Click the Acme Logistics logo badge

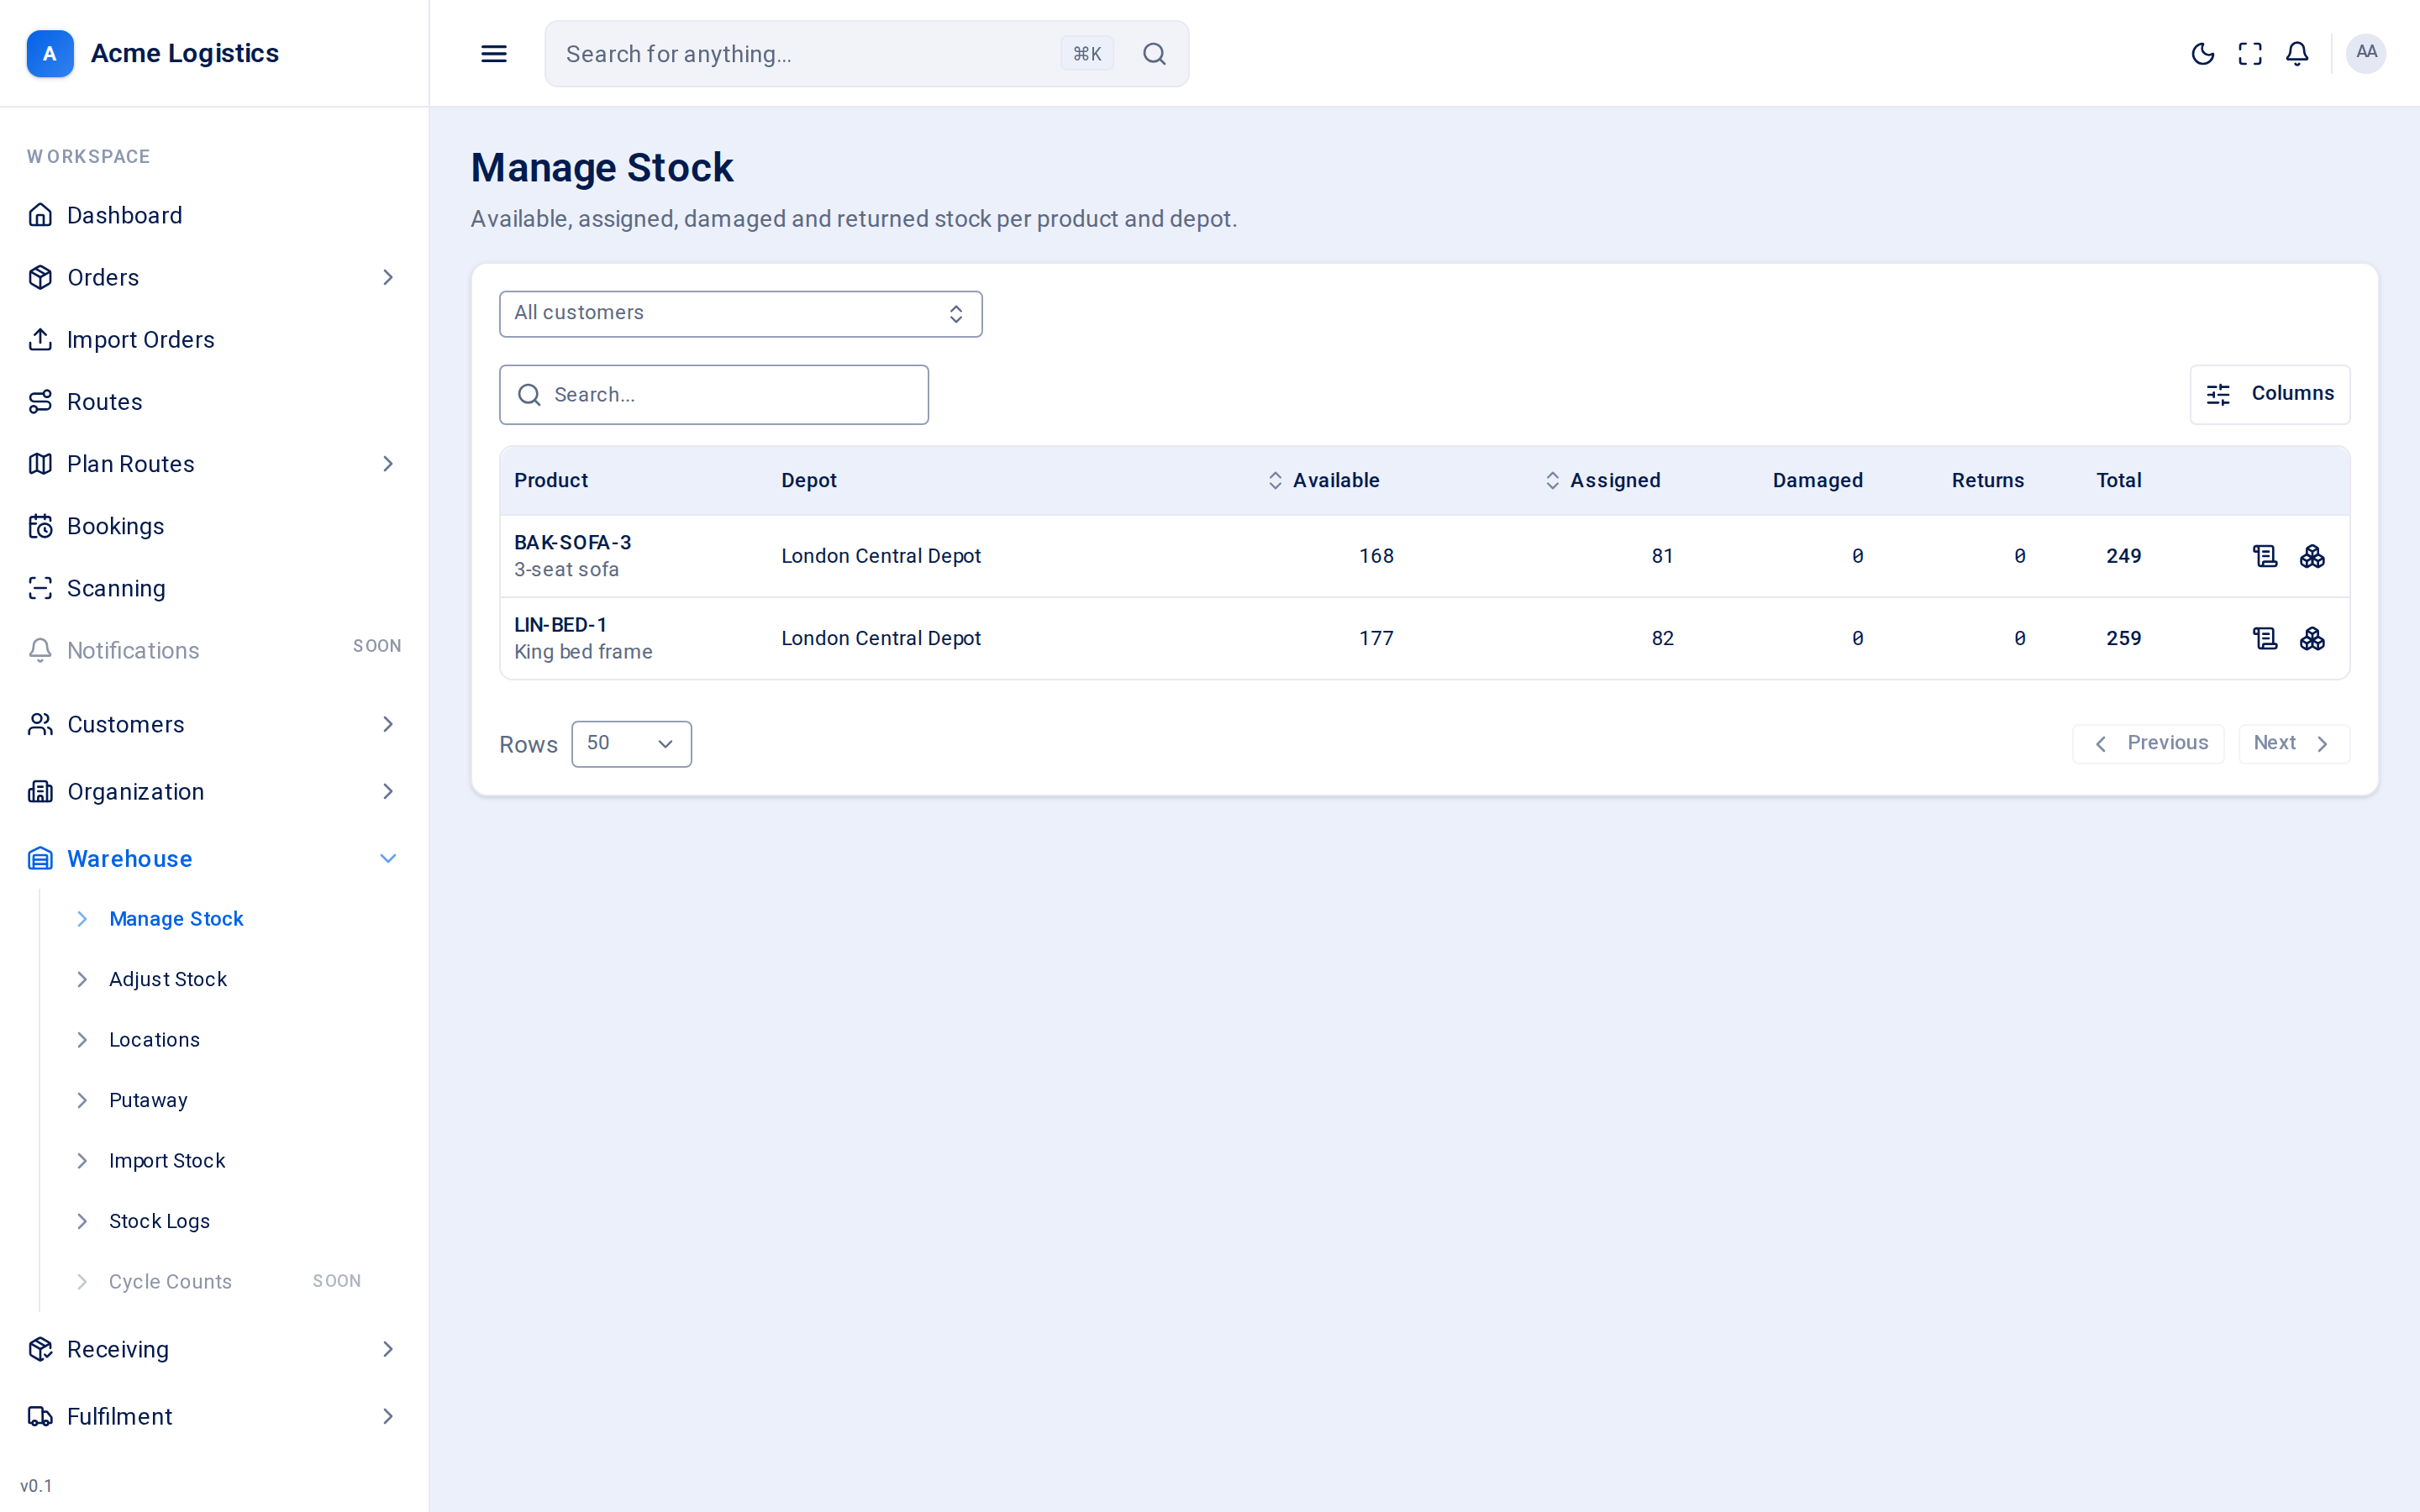50,53
